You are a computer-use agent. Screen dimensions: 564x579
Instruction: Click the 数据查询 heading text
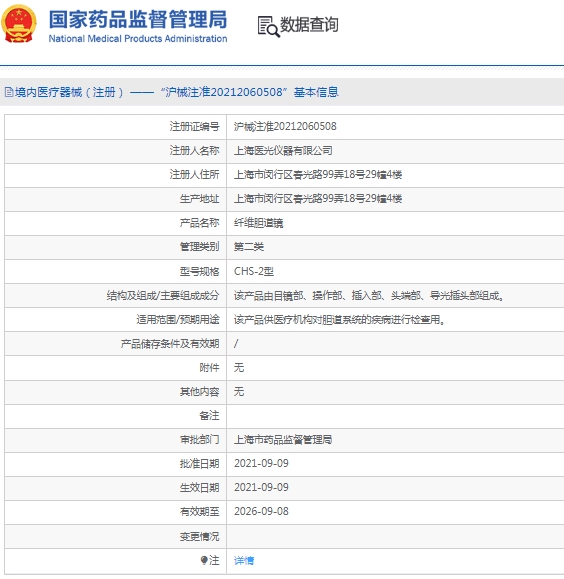309,25
